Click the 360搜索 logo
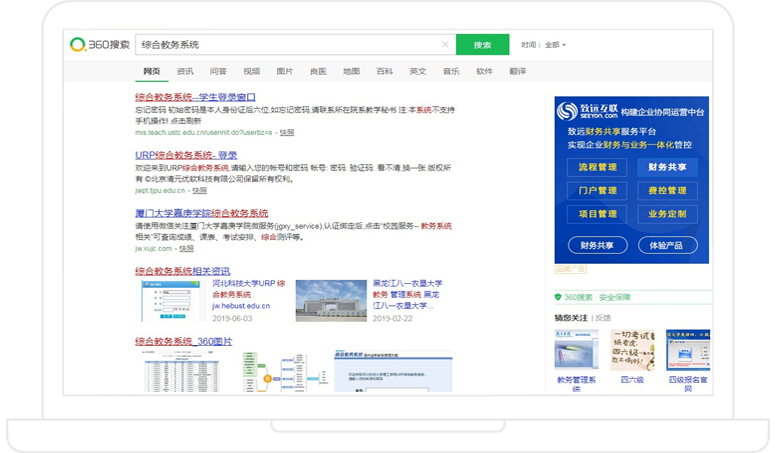Image resolution: width=776 pixels, height=453 pixels. 99,45
